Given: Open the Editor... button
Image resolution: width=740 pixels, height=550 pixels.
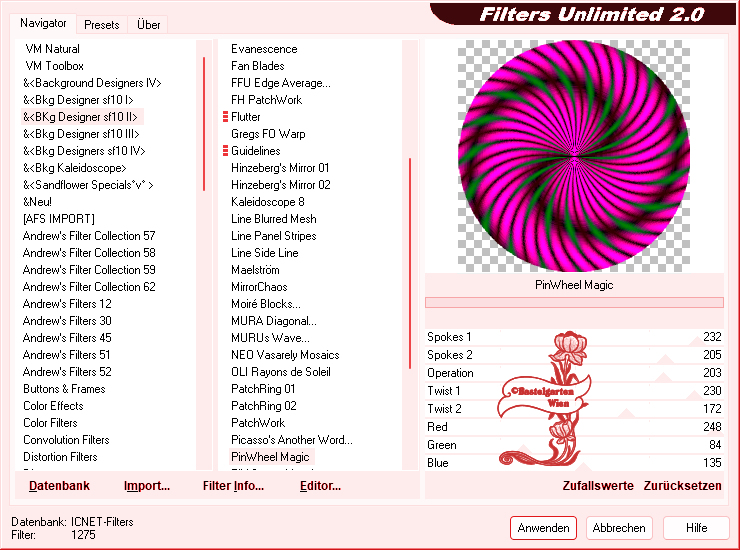Looking at the screenshot, I should coord(320,486).
